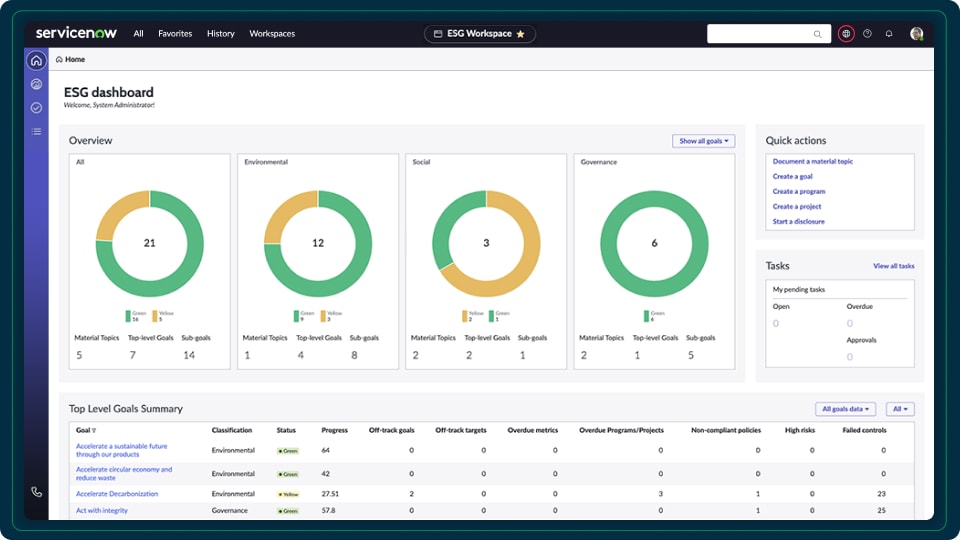Click the phone icon at sidebar bottom
The width and height of the screenshot is (960, 540).
coord(36,492)
